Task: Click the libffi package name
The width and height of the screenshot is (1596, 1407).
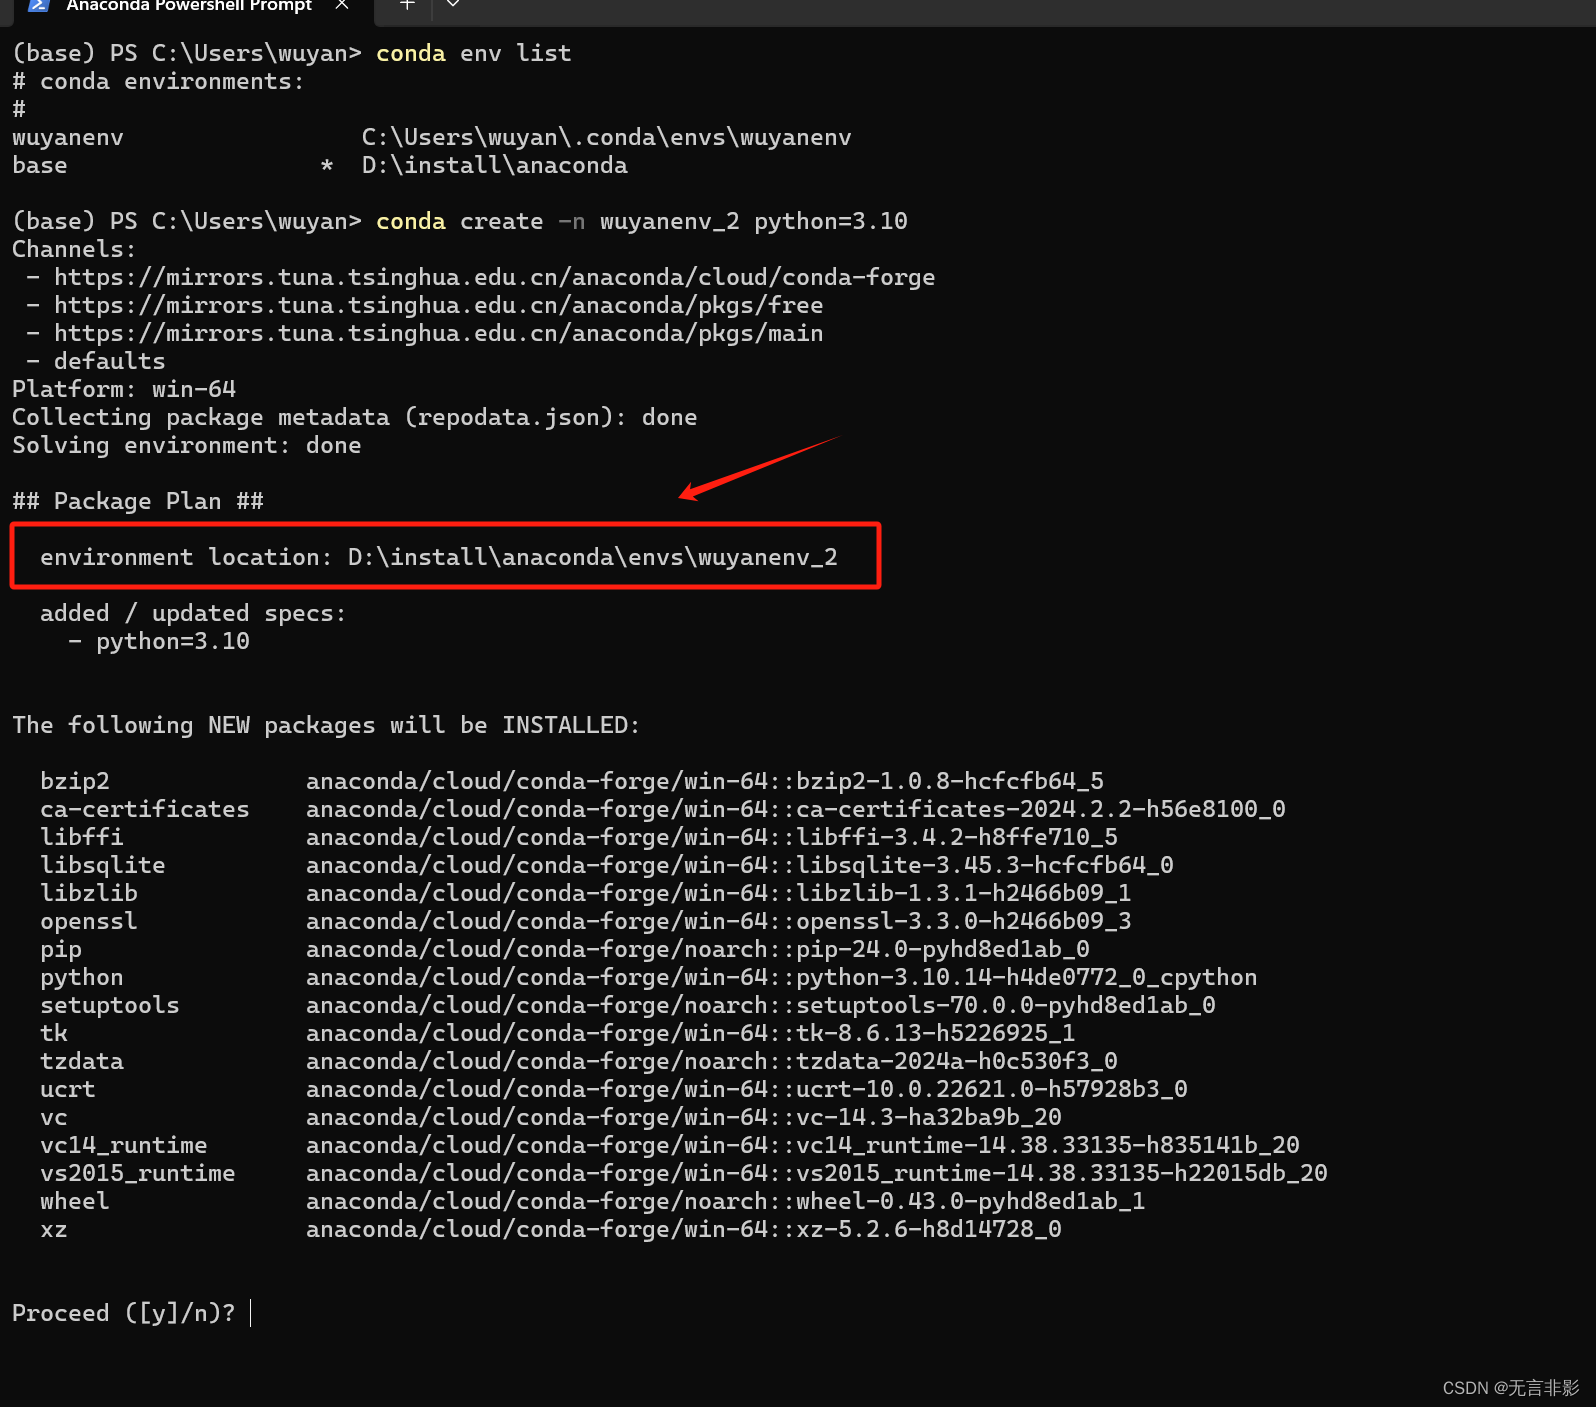Action: tap(82, 837)
